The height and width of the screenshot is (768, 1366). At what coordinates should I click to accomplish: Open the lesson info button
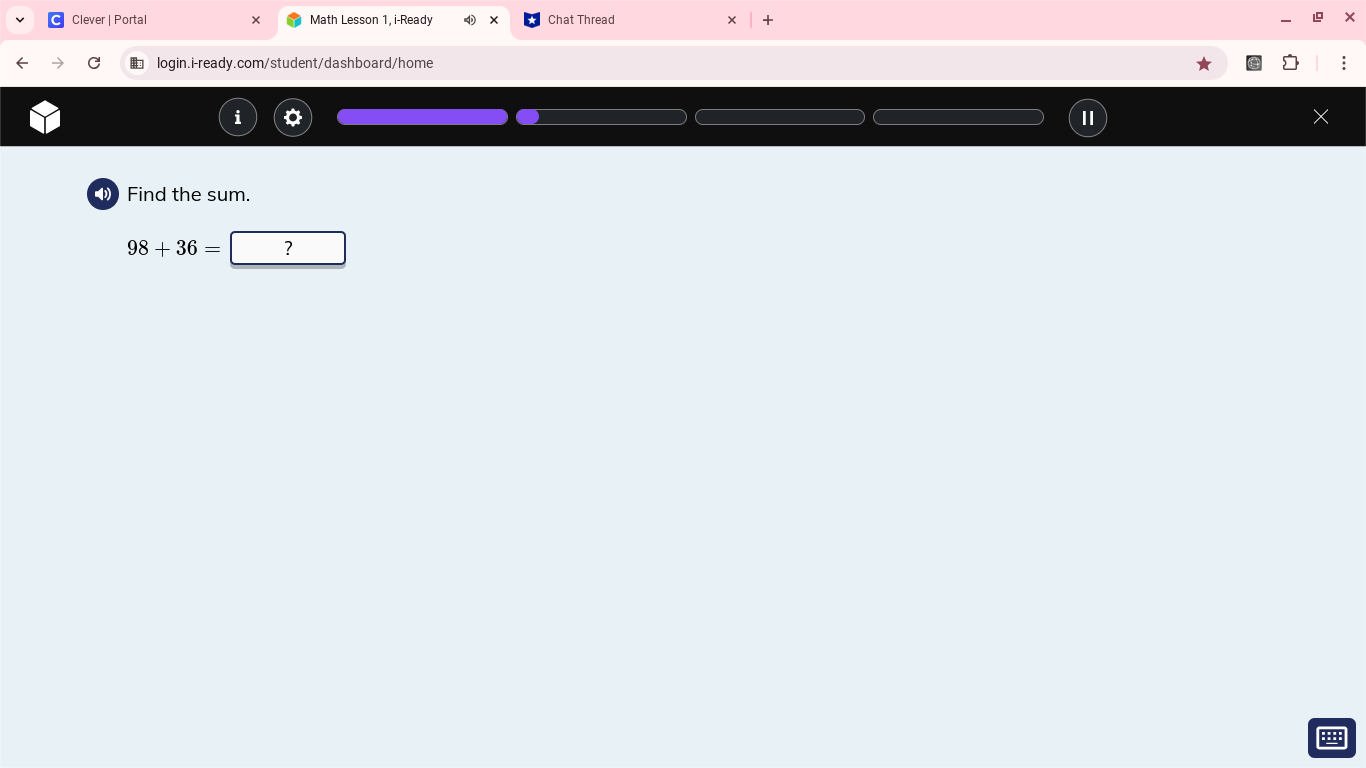238,117
